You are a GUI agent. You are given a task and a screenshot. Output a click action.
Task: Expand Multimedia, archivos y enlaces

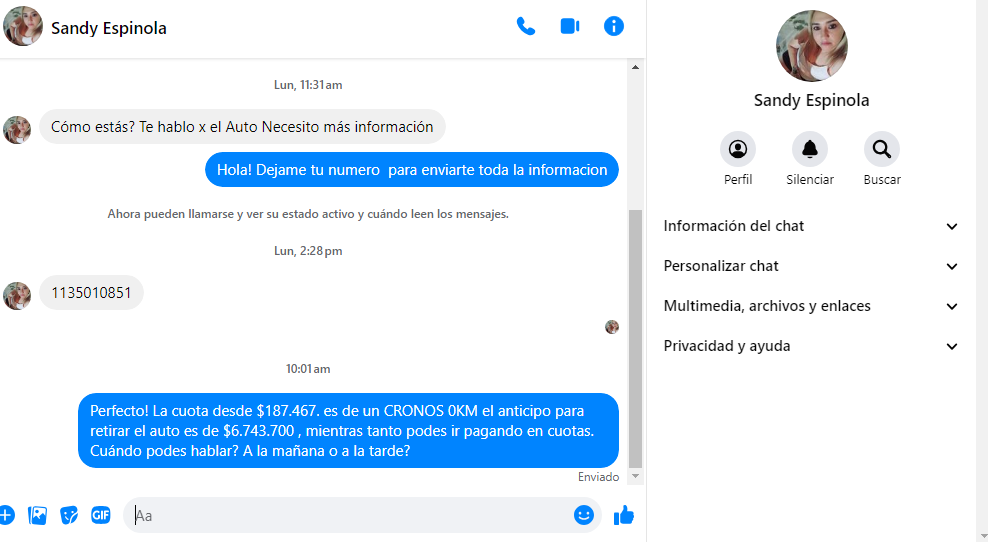(x=811, y=306)
